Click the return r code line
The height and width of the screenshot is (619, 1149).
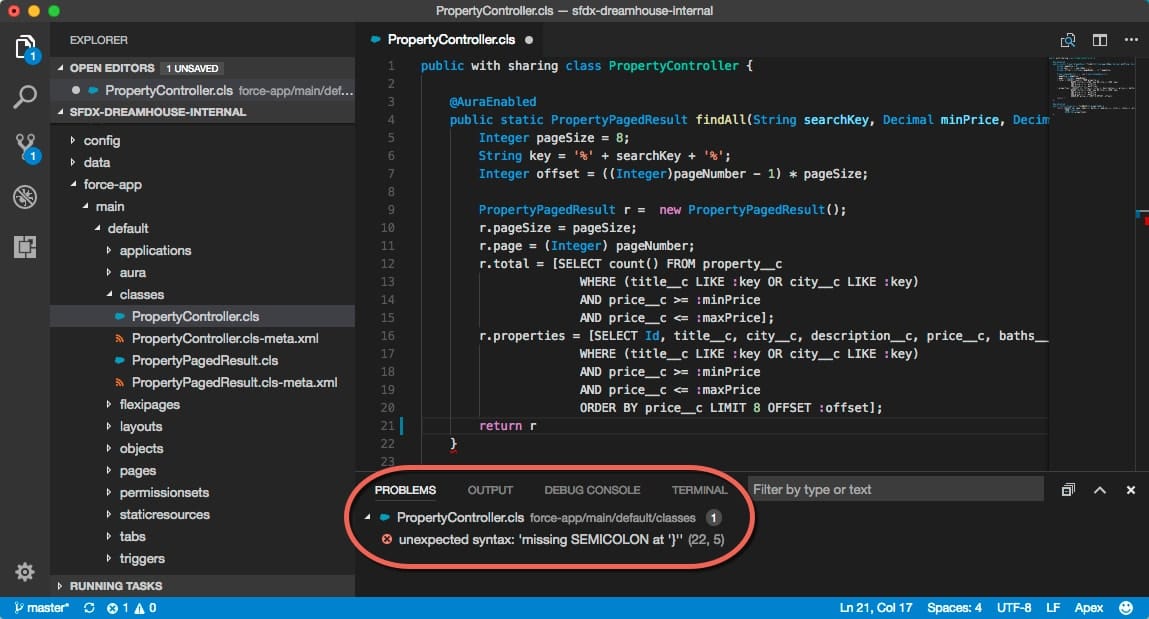[x=507, y=426]
